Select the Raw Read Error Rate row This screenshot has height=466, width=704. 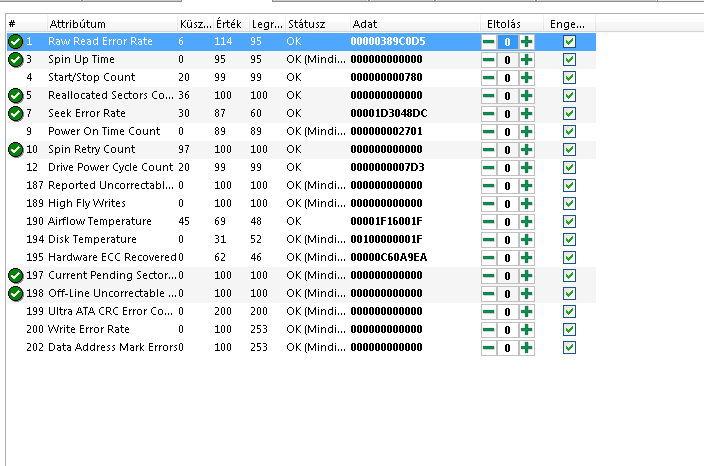(x=301, y=42)
